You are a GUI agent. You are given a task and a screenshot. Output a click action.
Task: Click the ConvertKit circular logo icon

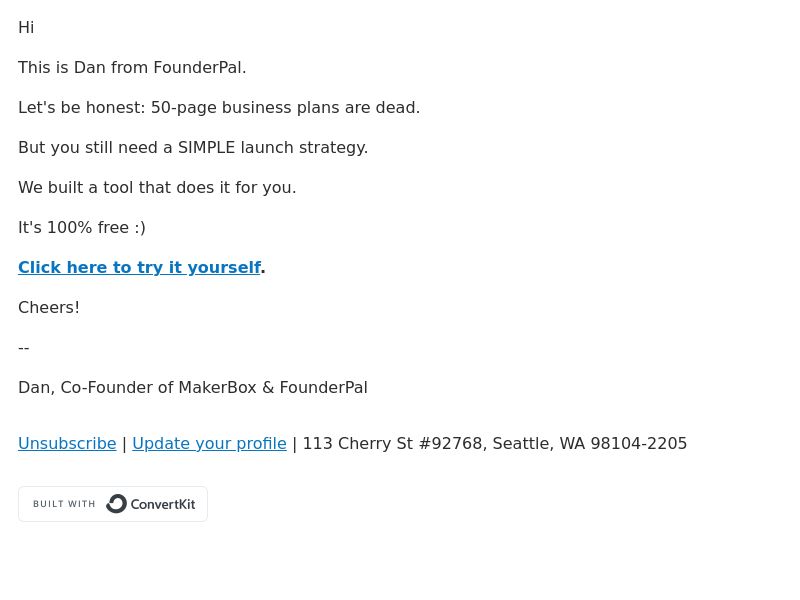pyautogui.click(x=116, y=504)
